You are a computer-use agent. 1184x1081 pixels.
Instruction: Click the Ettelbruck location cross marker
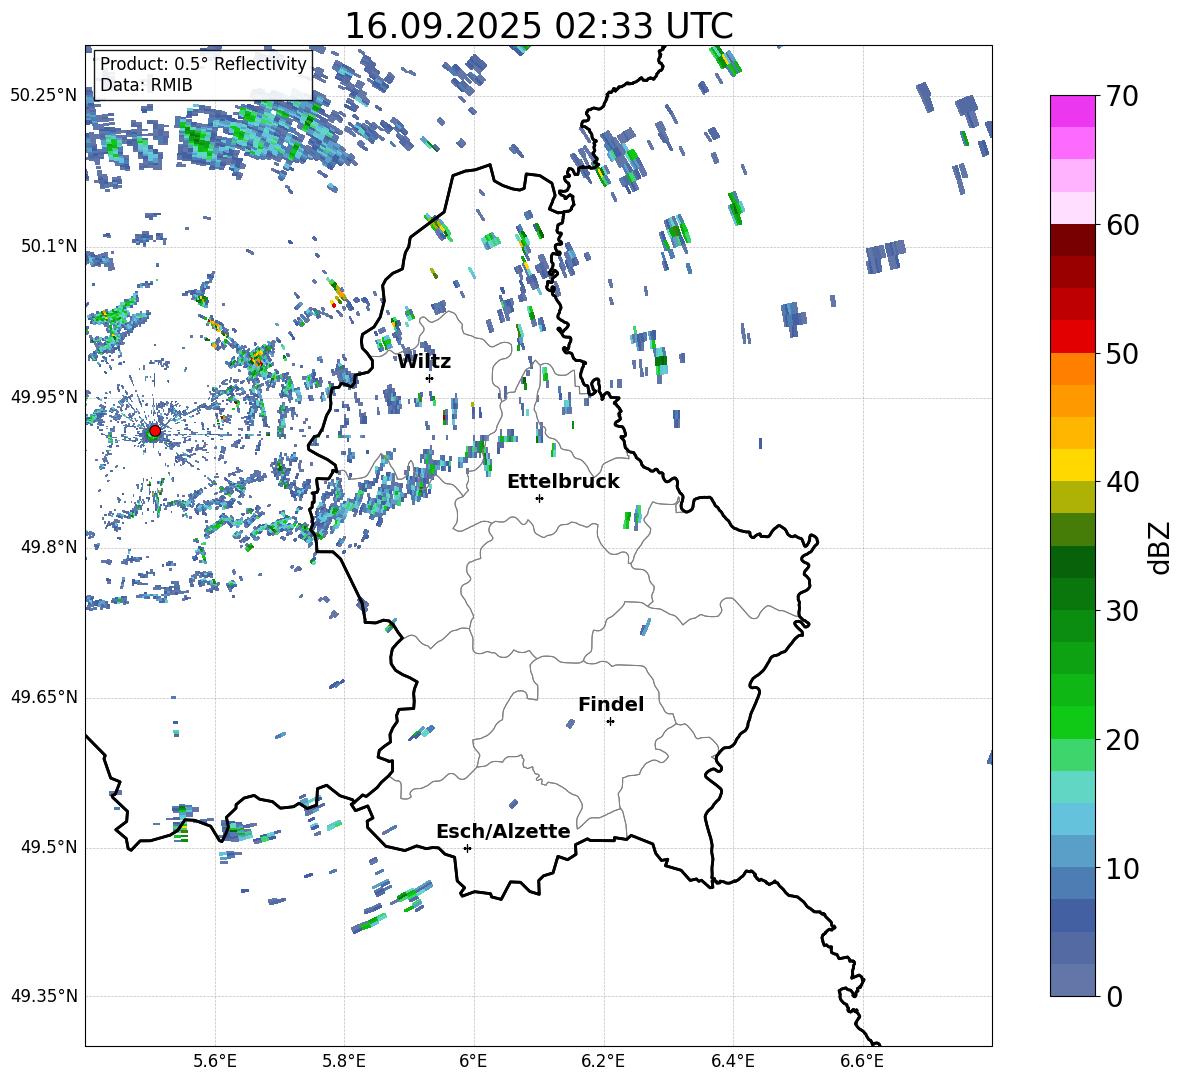tap(539, 498)
